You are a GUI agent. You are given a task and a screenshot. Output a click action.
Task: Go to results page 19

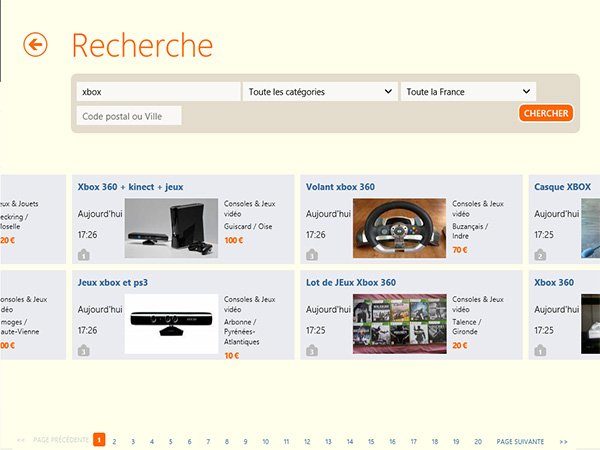coord(456,441)
